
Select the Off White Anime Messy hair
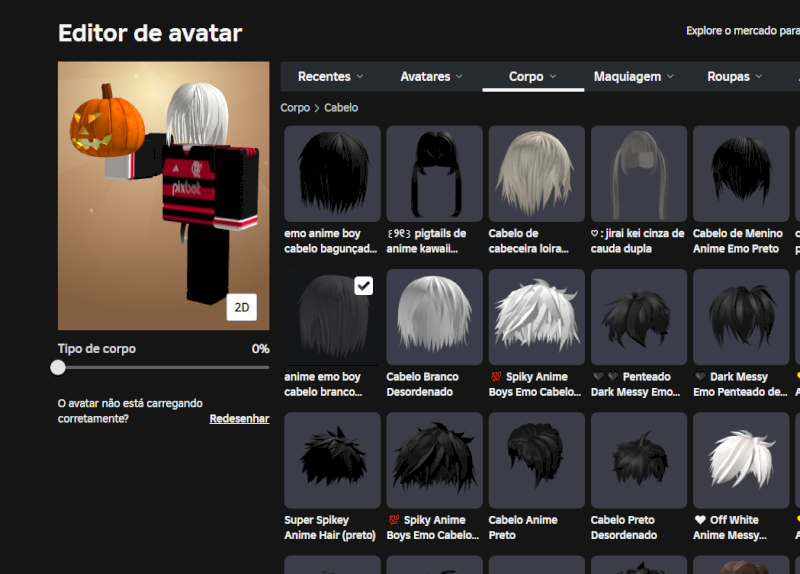(x=740, y=459)
